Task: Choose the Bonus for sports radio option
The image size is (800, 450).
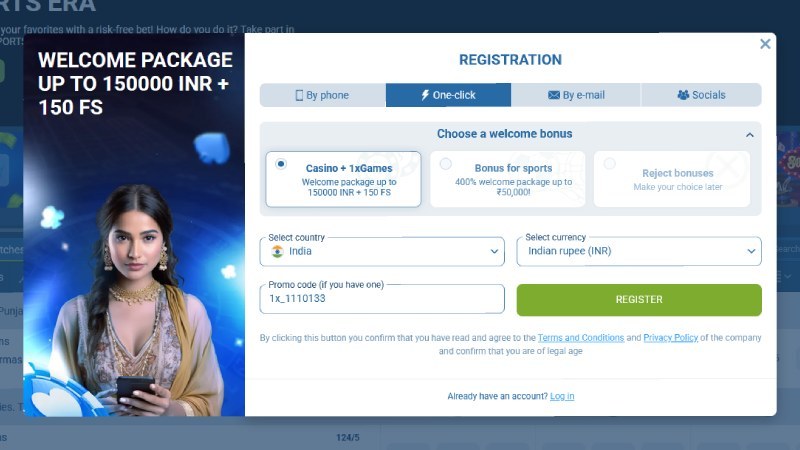Action: pyautogui.click(x=445, y=164)
